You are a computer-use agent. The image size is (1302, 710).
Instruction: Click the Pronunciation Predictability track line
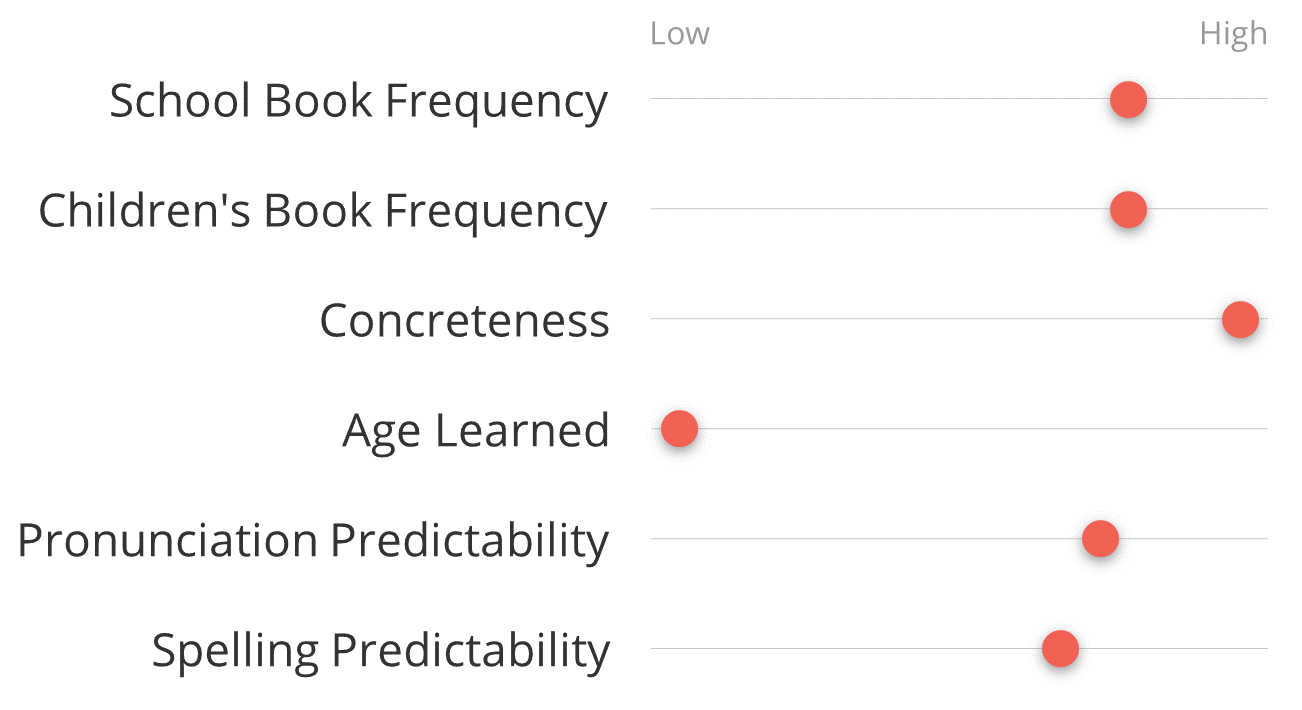tap(959, 538)
